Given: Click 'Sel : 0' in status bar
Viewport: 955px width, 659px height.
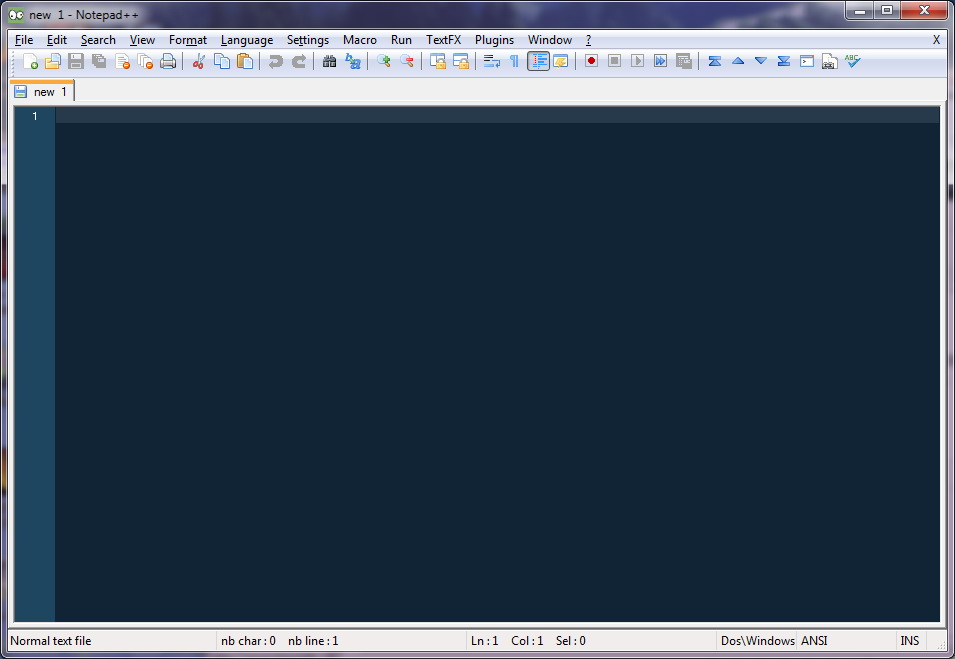Looking at the screenshot, I should 571,641.
